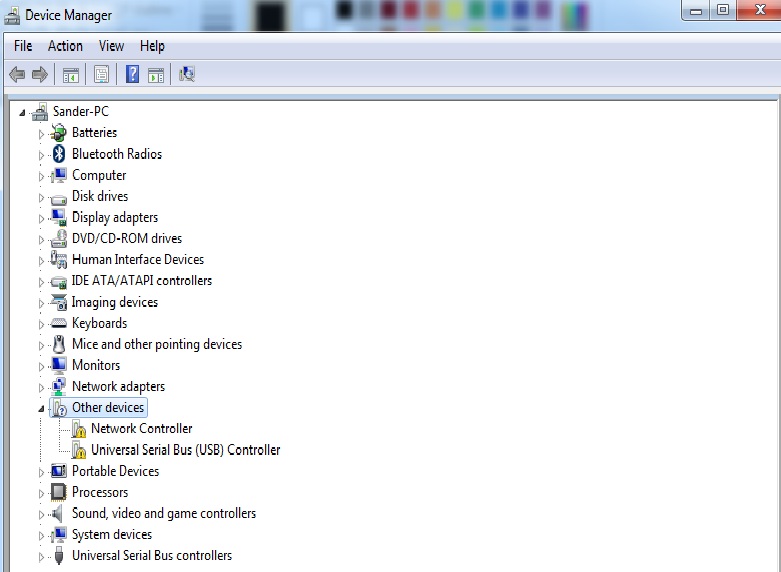Open the Help menu

[x=152, y=46]
